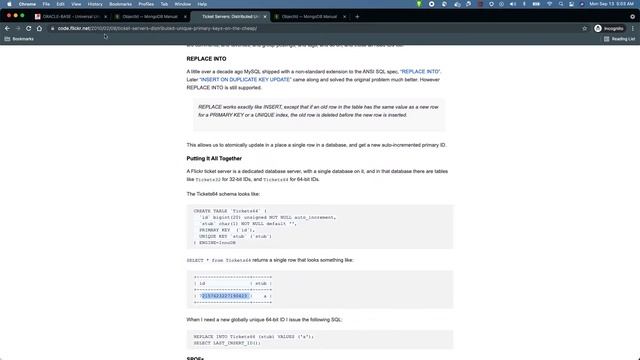Close the last MongoDB Manual tab

tap(344, 17)
